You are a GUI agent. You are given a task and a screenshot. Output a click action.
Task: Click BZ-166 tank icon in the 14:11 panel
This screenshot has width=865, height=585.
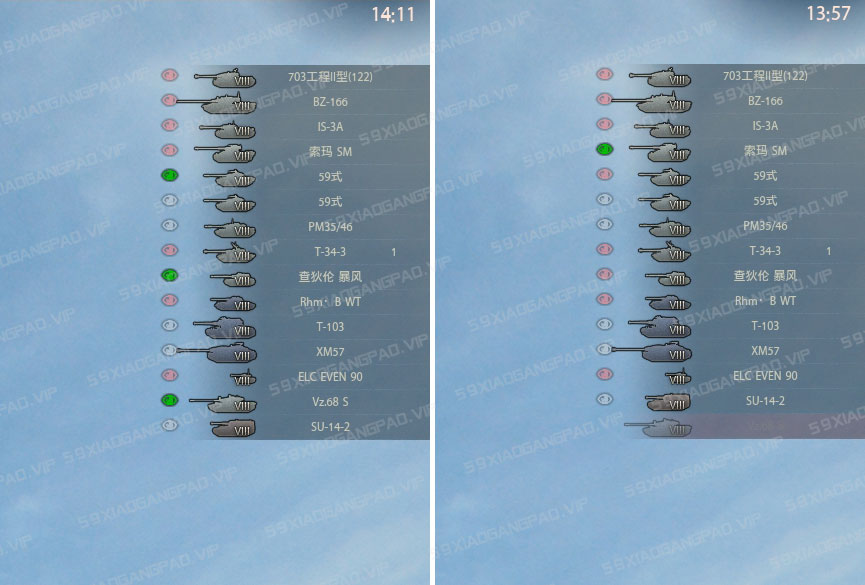click(x=216, y=103)
